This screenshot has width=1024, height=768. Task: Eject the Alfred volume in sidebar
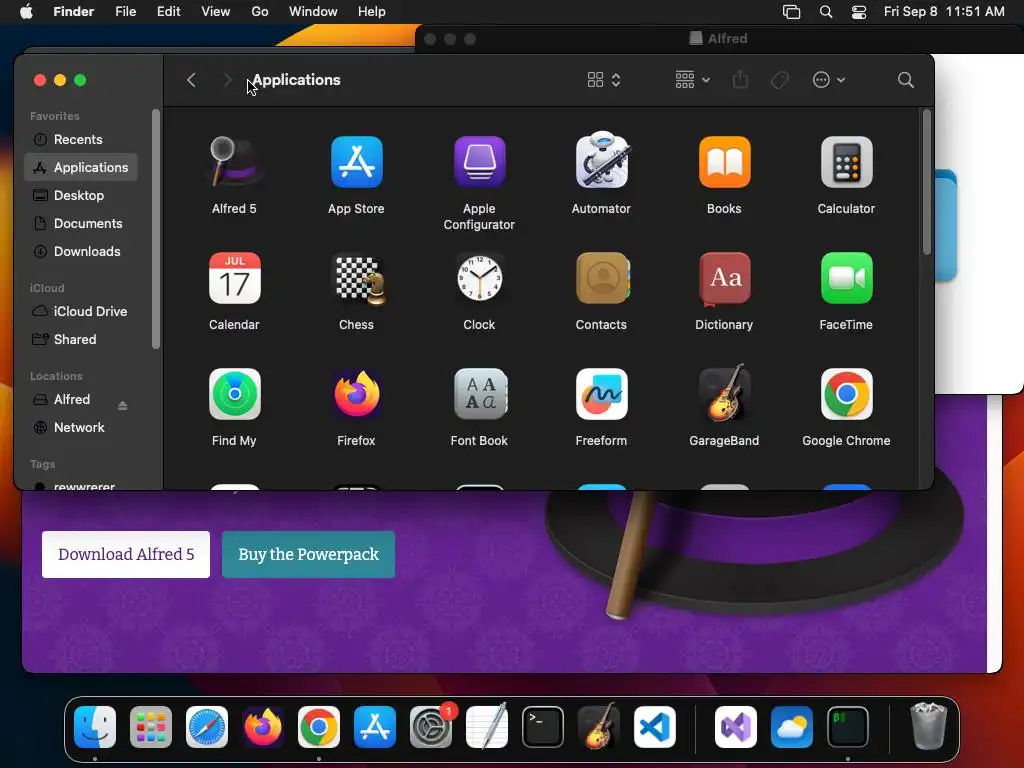[122, 406]
